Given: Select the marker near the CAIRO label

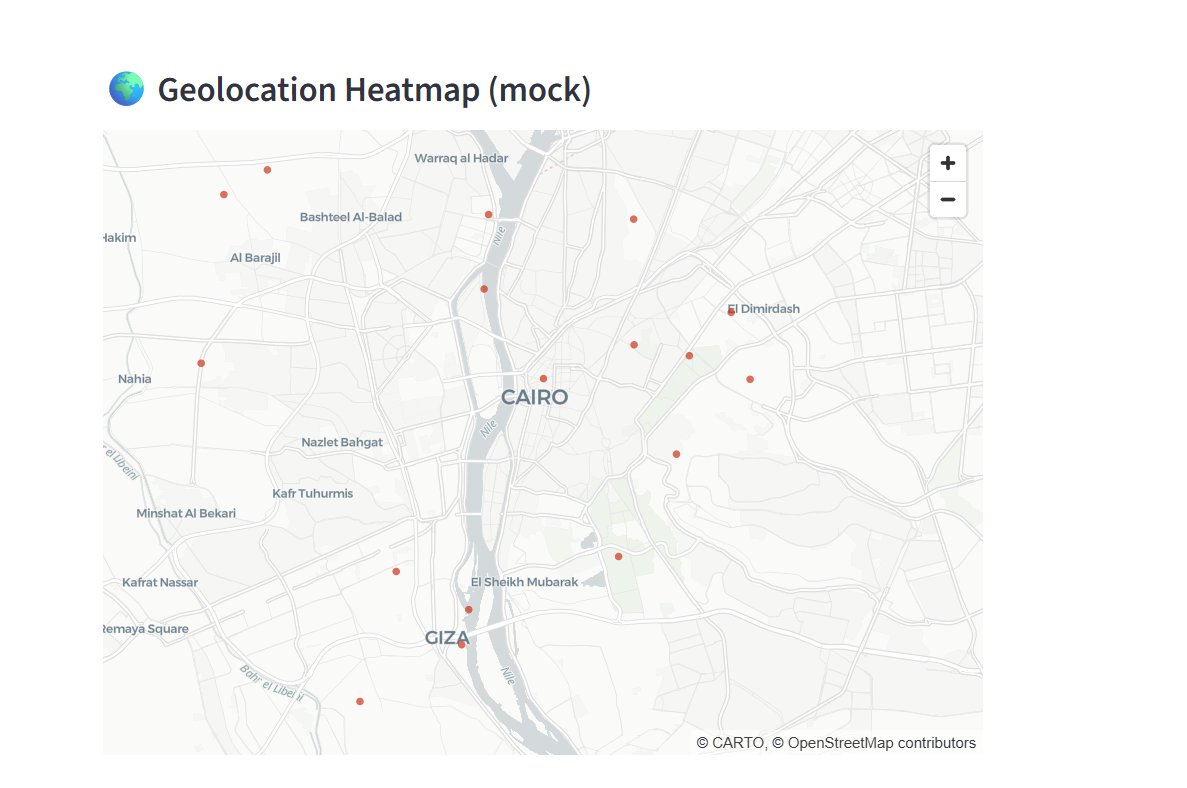Looking at the screenshot, I should pos(543,378).
